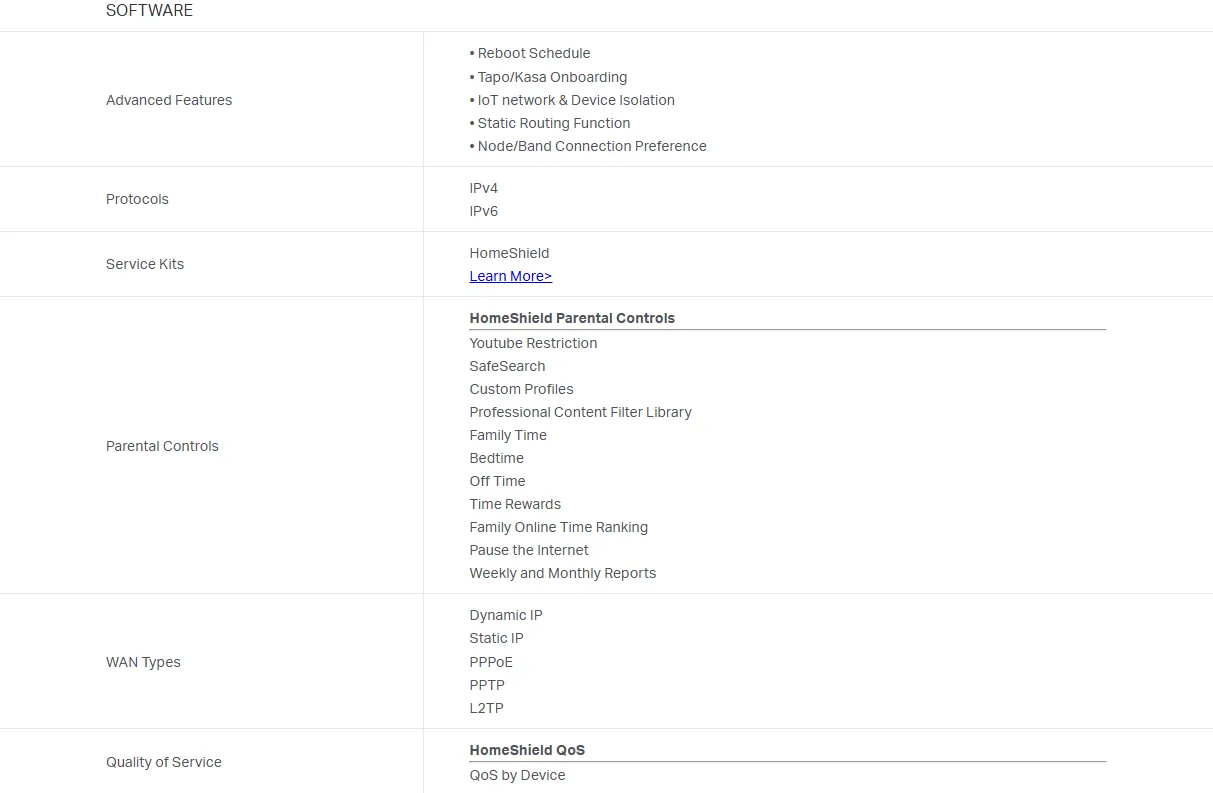Select the QoS by Device entry
The height and width of the screenshot is (793, 1213).
tap(517, 775)
